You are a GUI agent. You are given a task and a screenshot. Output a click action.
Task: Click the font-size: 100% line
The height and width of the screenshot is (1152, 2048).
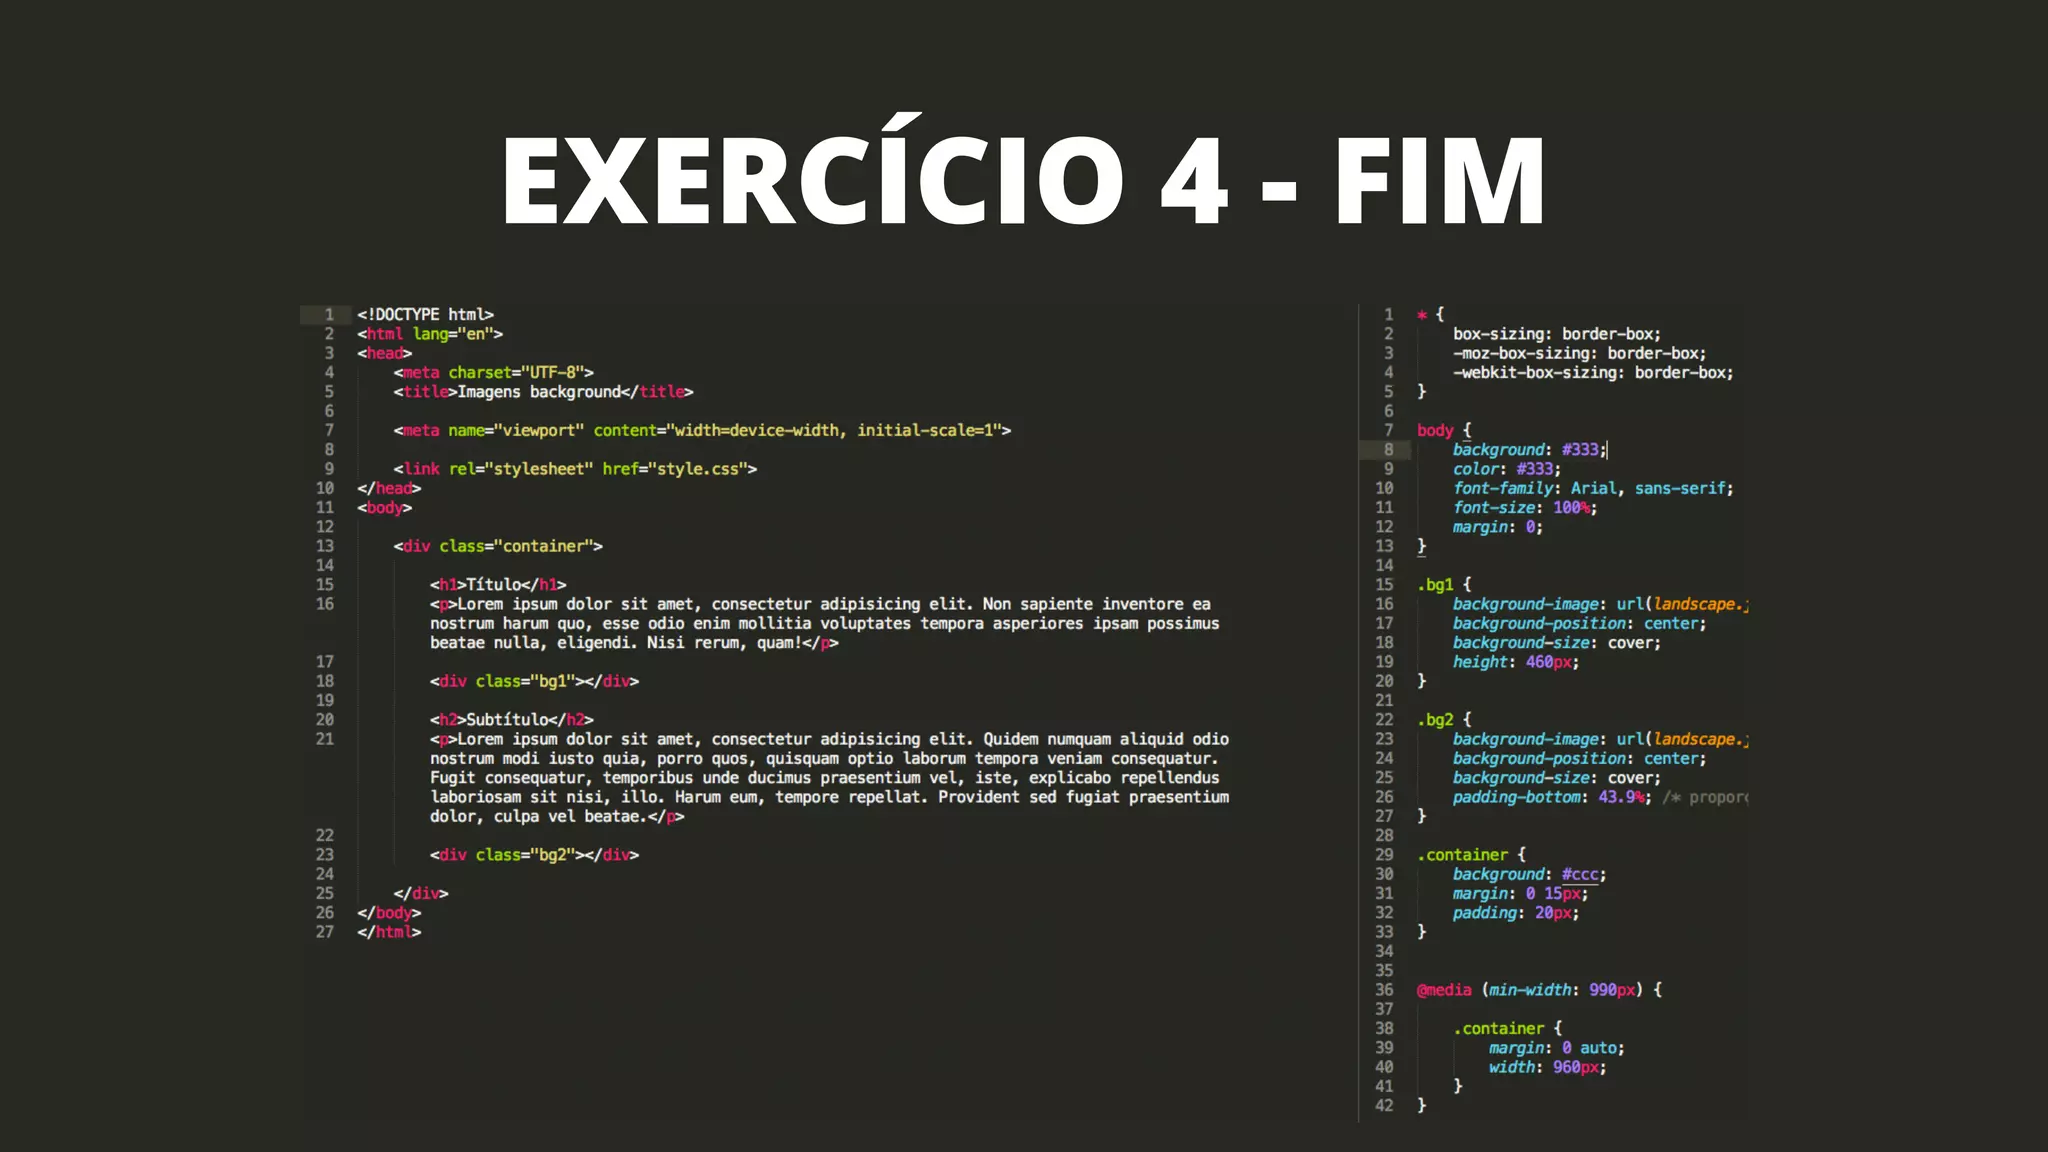[1525, 508]
